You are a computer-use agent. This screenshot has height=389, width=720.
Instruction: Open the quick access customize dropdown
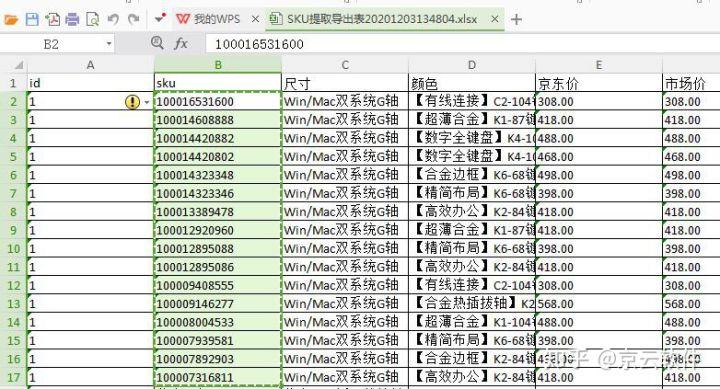pyautogui.click(x=160, y=19)
